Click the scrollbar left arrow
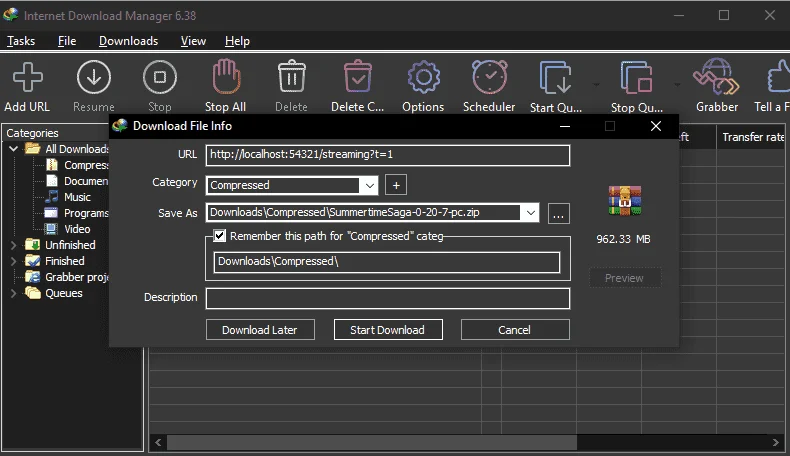This screenshot has height=456, width=790. [x=158, y=442]
